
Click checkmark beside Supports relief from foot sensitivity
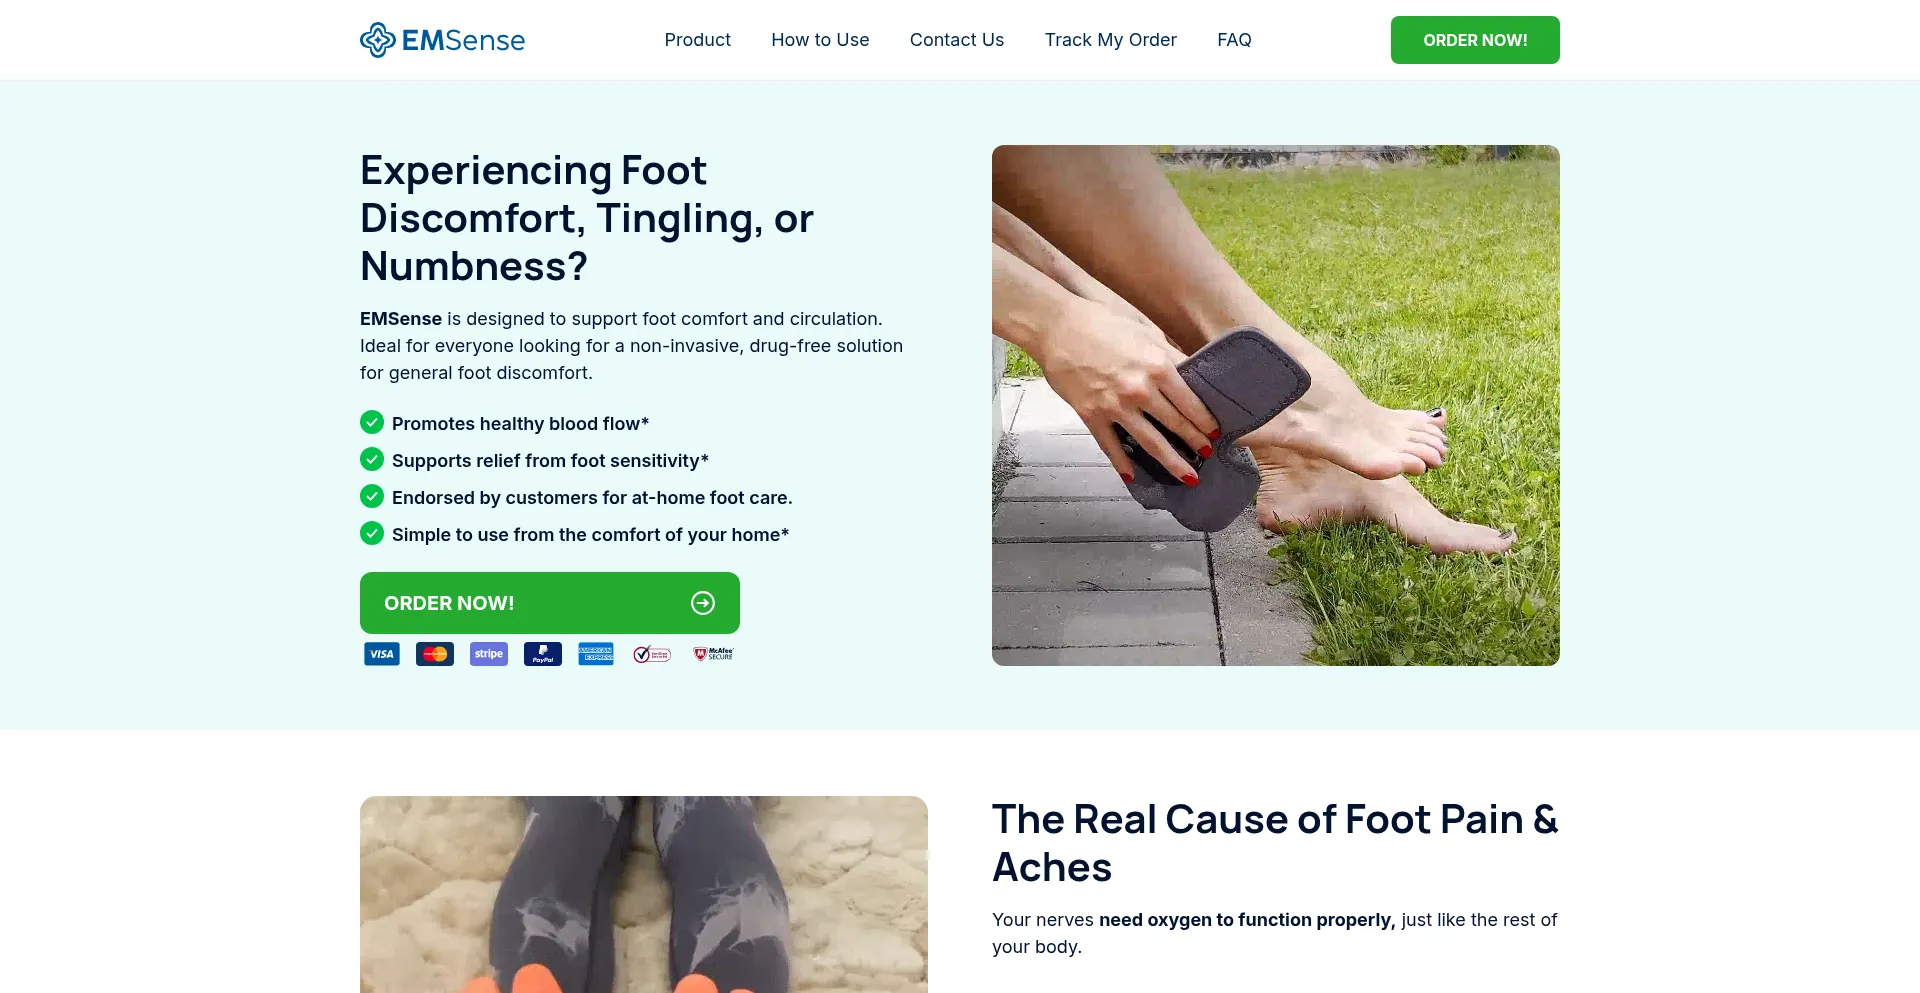click(x=372, y=459)
